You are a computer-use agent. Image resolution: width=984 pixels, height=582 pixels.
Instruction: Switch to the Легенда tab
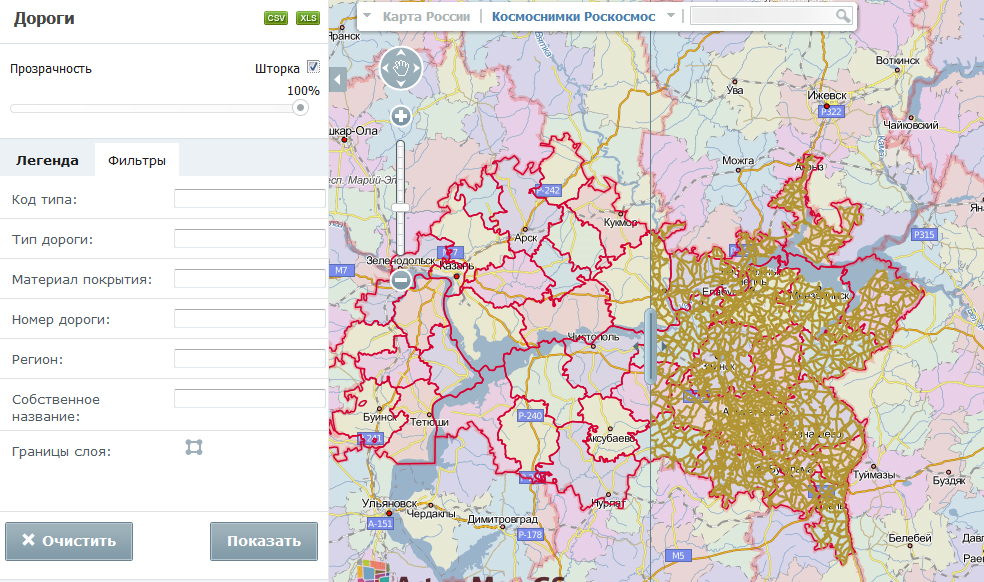pos(48,160)
